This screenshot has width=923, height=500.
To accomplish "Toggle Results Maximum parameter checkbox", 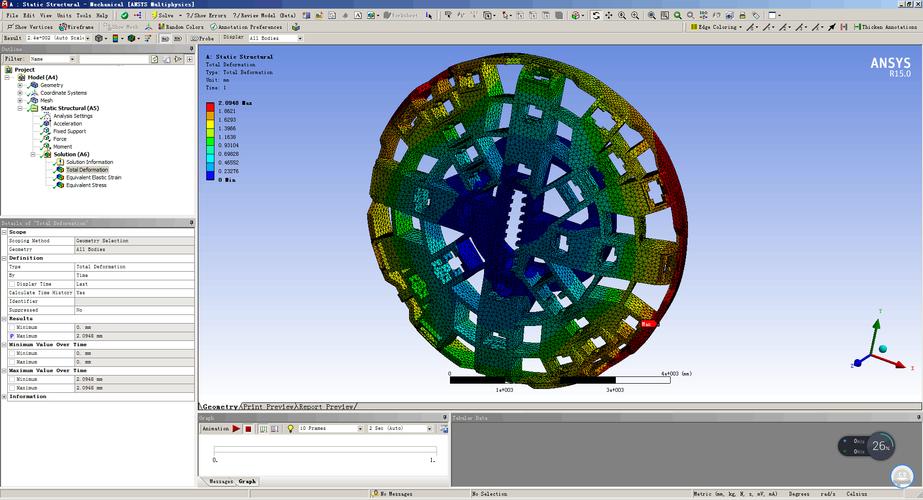I will (x=12, y=336).
